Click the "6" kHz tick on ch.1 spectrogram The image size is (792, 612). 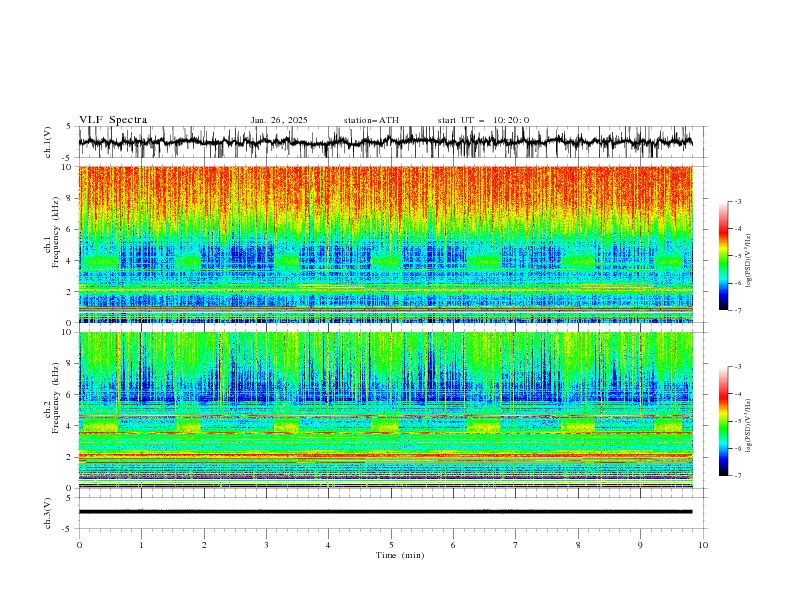coord(70,229)
